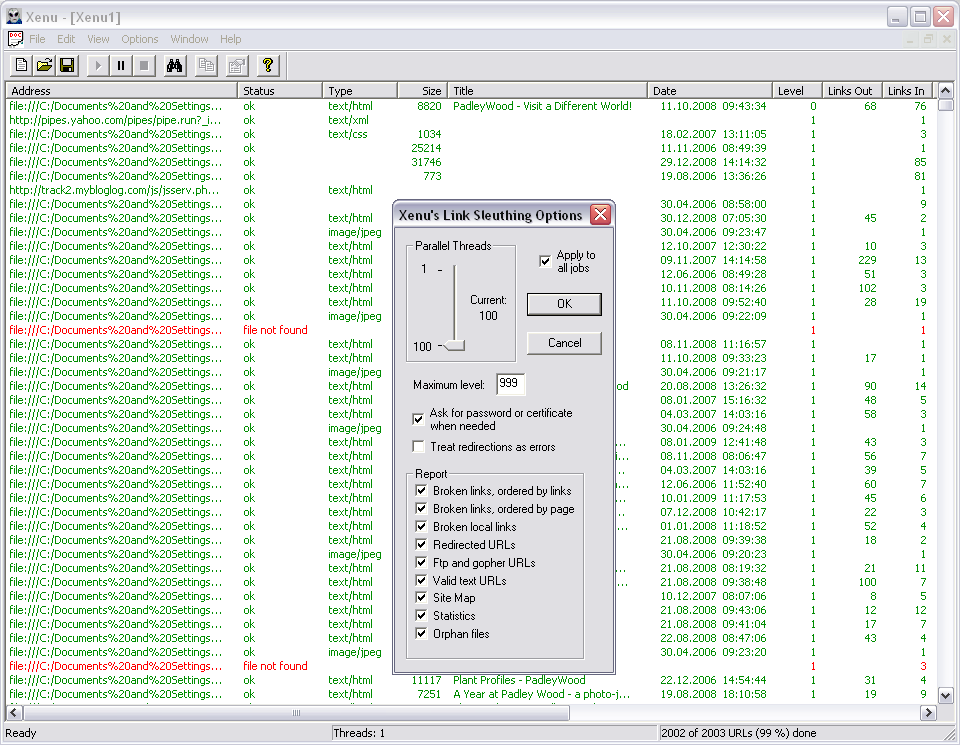
Task: Enable Treat redirections as errors
Action: (x=419, y=447)
